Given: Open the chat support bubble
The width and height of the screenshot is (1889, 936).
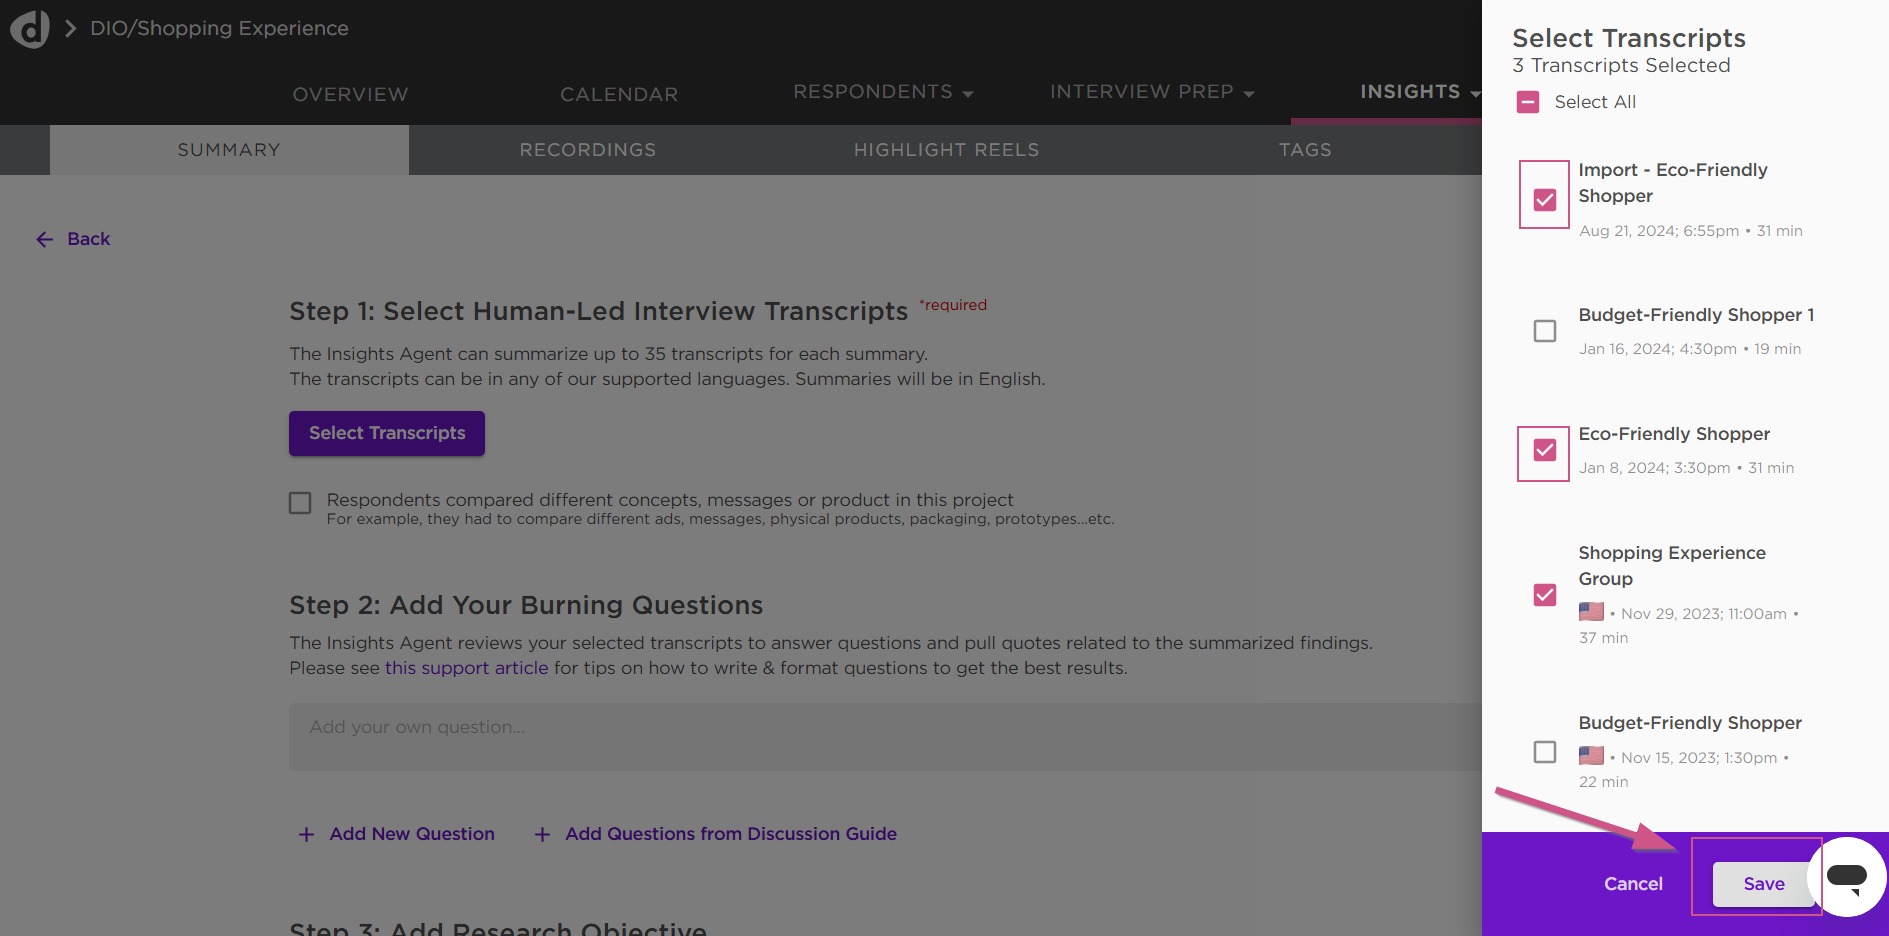Looking at the screenshot, I should pyautogui.click(x=1846, y=877).
